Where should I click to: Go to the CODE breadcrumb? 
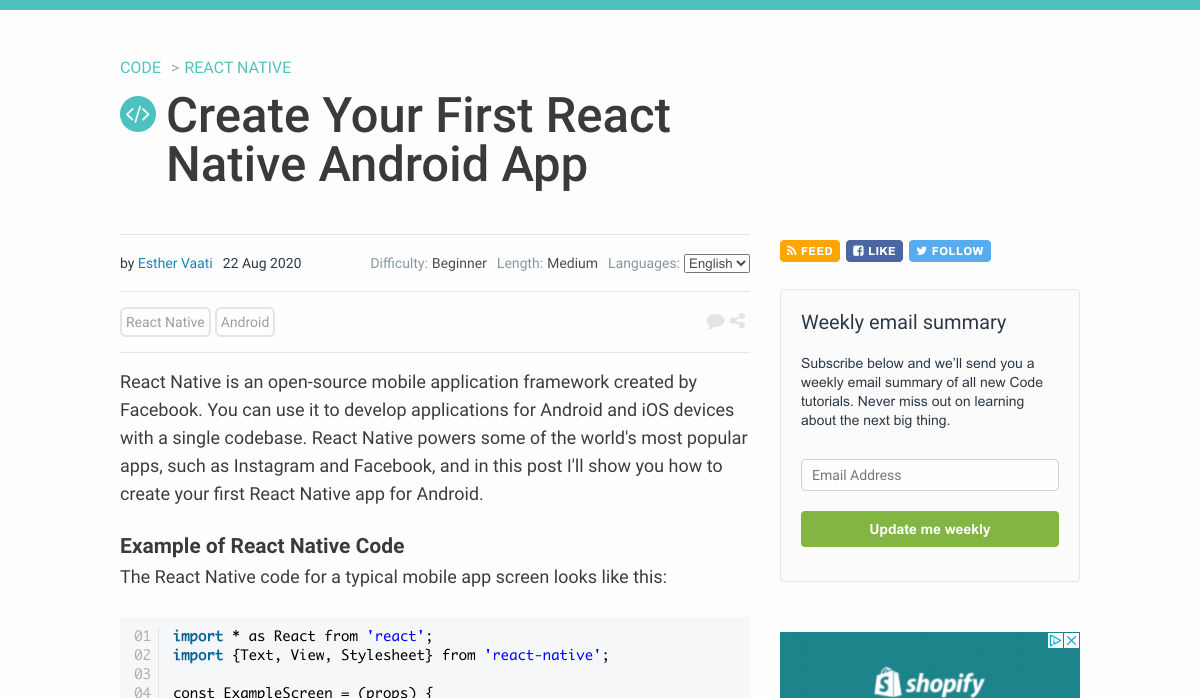point(140,68)
